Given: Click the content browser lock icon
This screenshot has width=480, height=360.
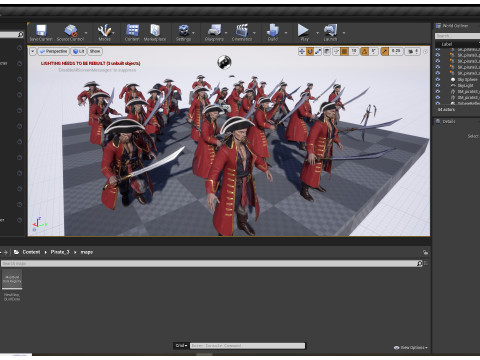Looking at the screenshot, I should click(x=425, y=252).
